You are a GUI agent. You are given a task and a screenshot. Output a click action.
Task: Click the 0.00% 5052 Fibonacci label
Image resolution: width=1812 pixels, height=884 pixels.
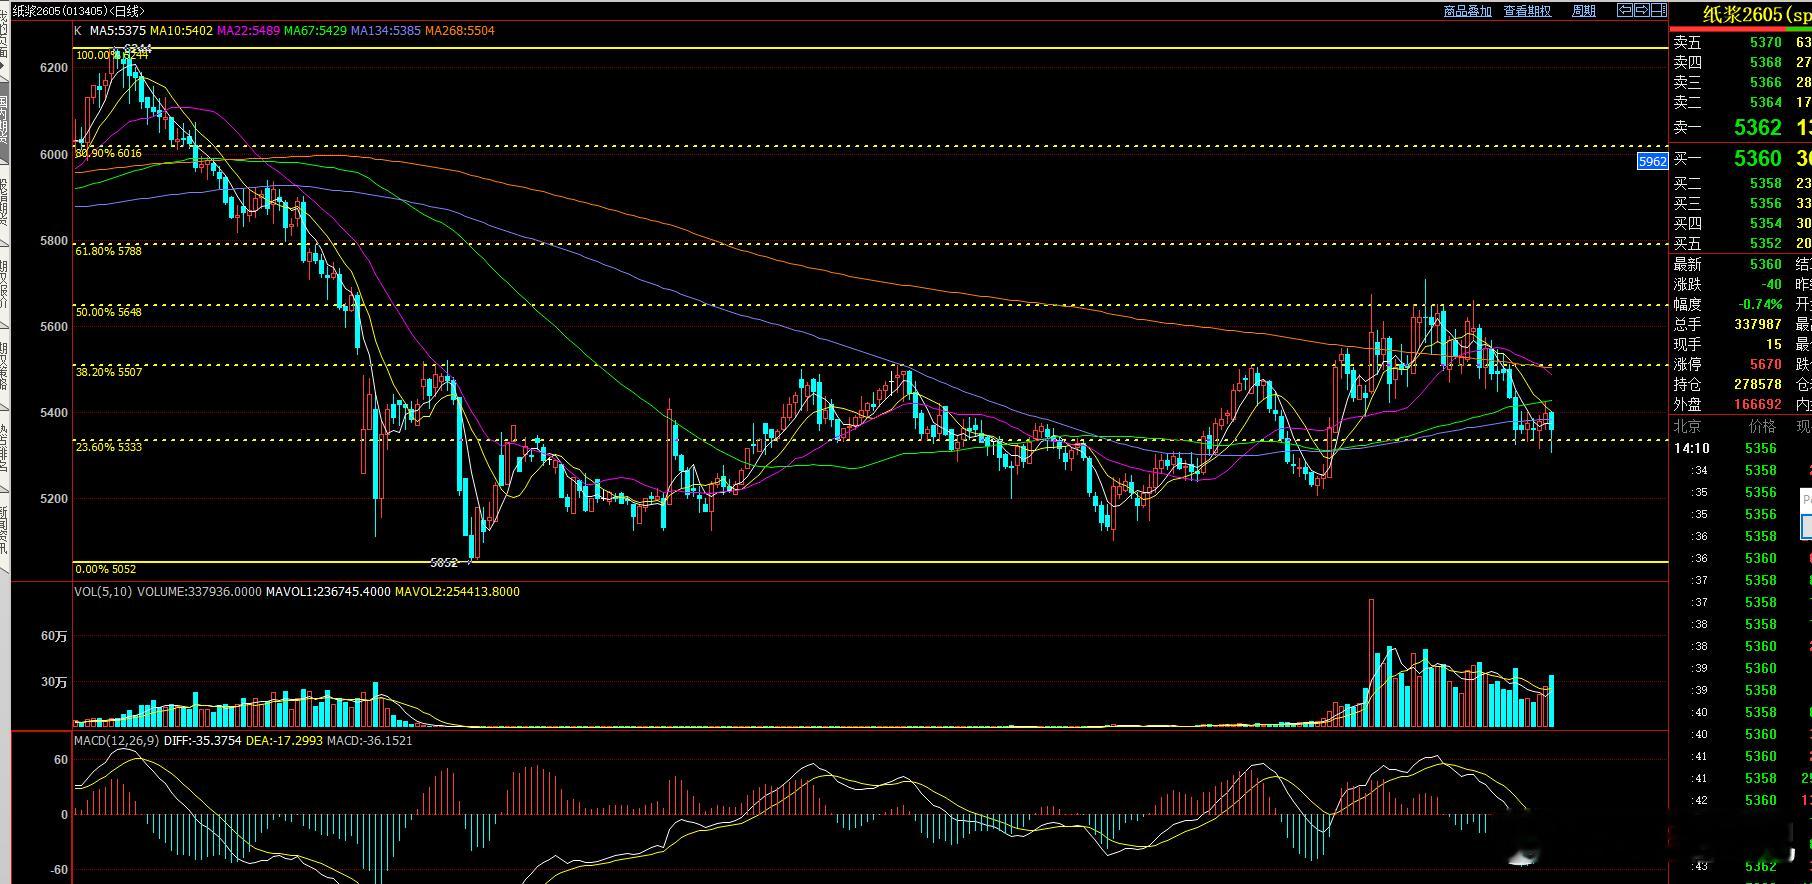106,569
